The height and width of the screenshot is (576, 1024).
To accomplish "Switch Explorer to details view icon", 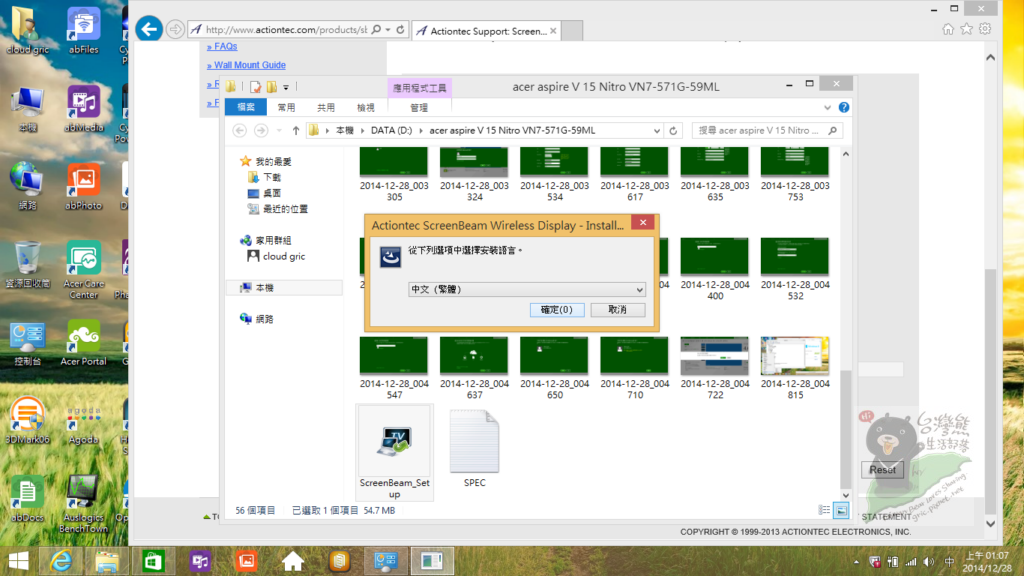I will point(824,511).
